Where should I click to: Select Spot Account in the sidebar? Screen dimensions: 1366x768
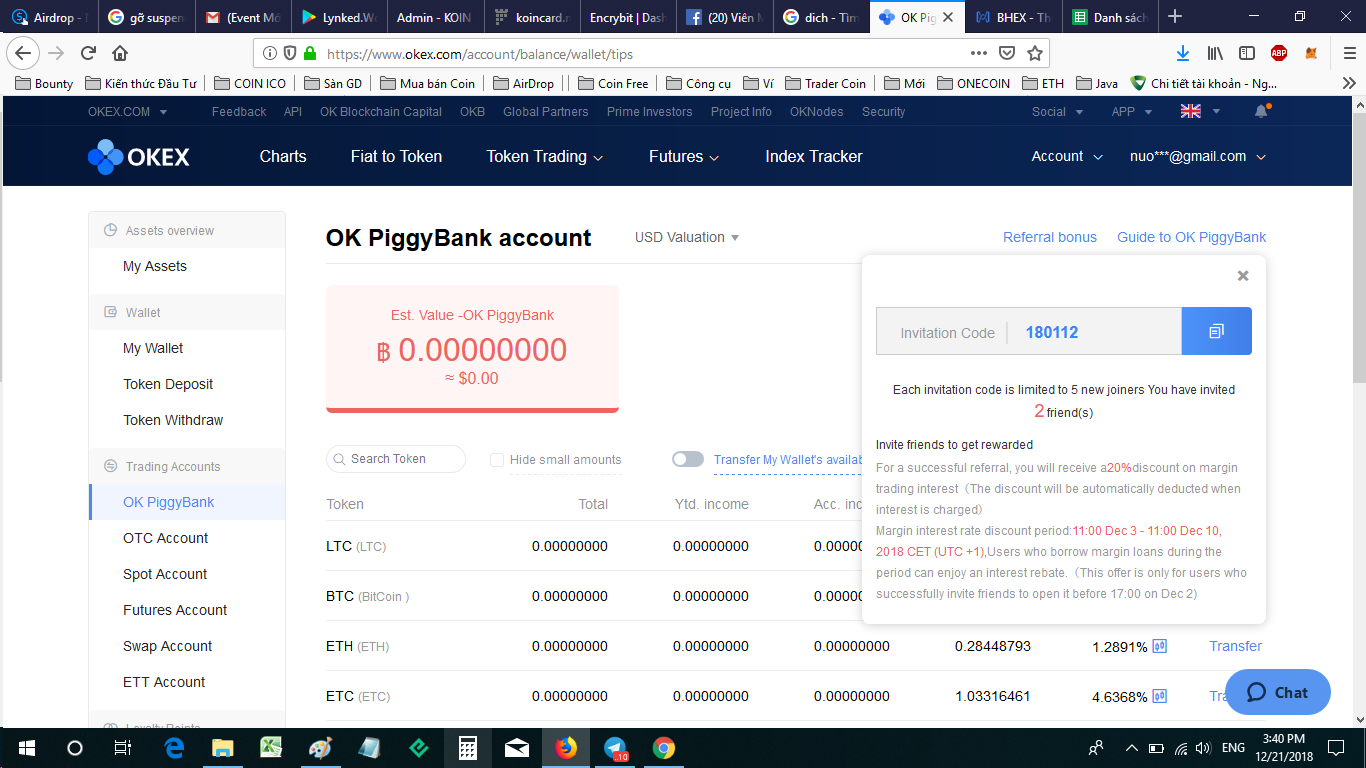click(165, 574)
